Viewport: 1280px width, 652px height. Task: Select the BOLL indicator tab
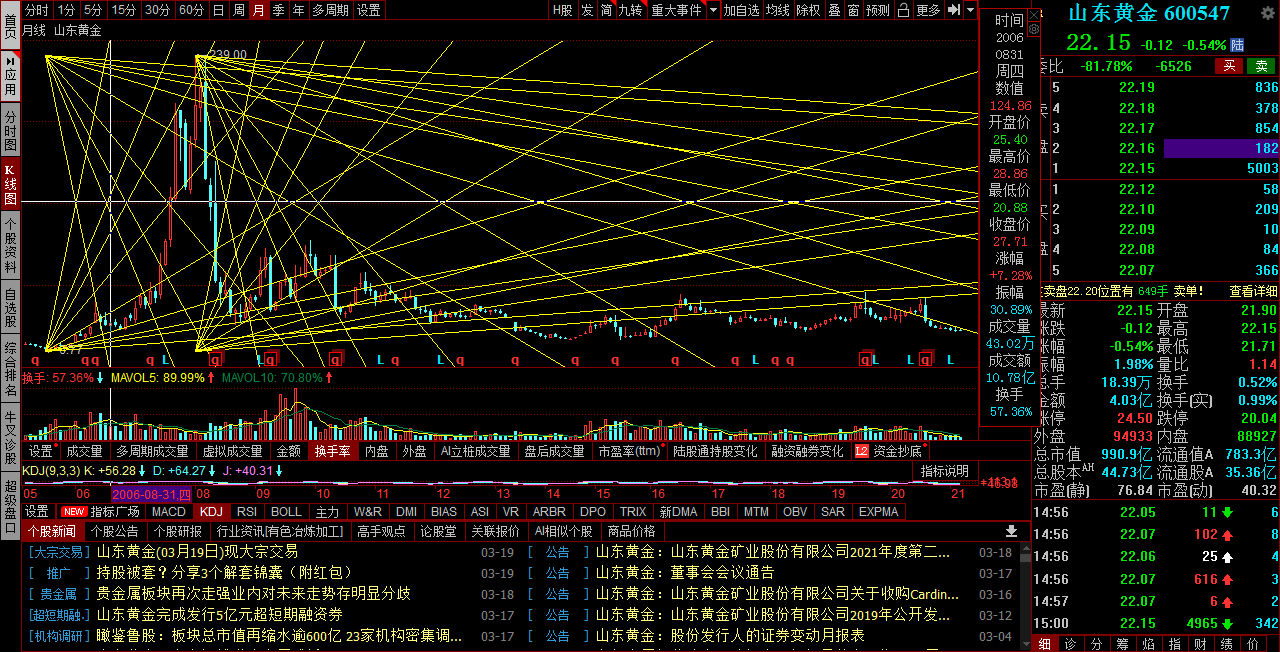point(286,511)
